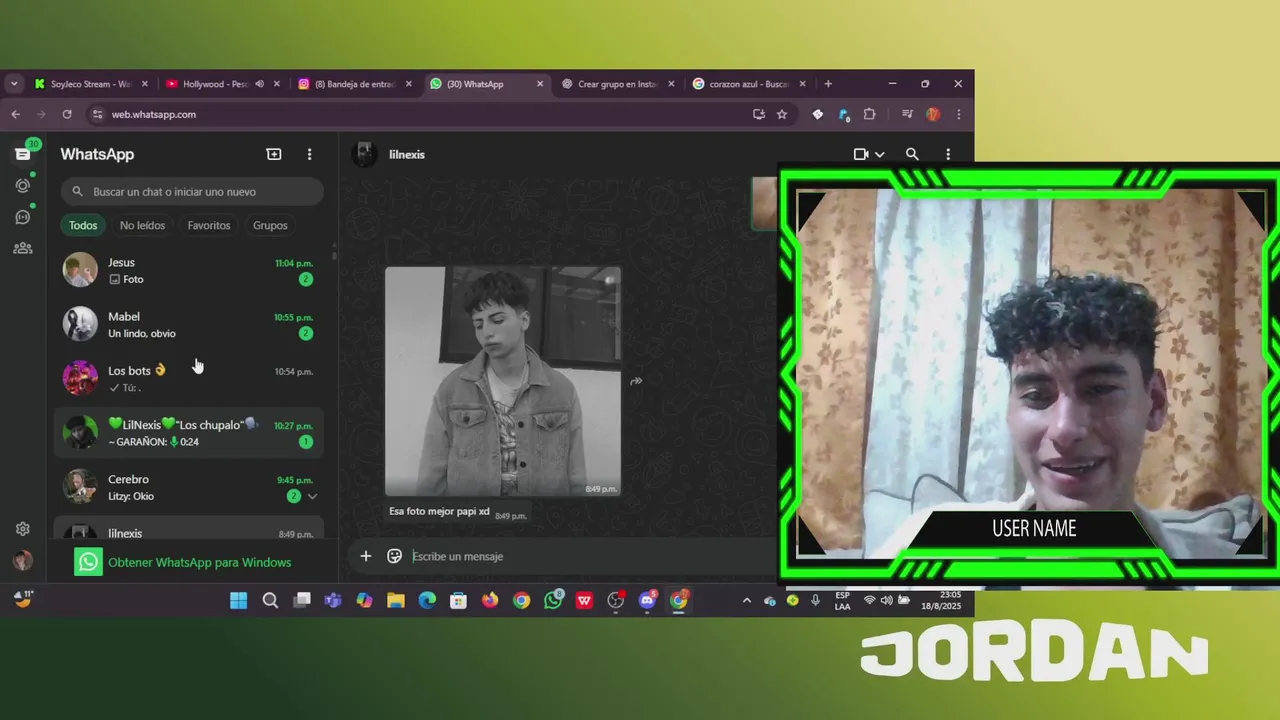
Task: Start a new chat with the plus-square icon
Action: pyautogui.click(x=274, y=154)
